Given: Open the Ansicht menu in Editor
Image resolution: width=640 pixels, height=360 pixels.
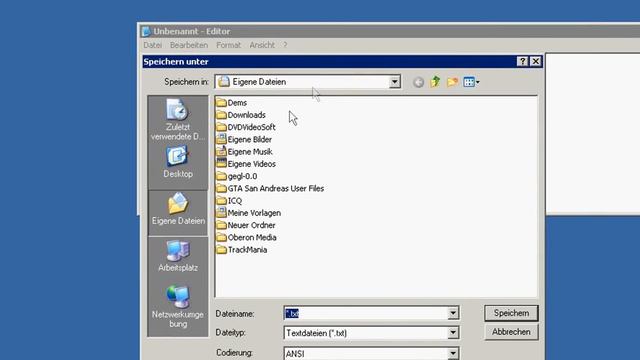Looking at the screenshot, I should click(262, 45).
